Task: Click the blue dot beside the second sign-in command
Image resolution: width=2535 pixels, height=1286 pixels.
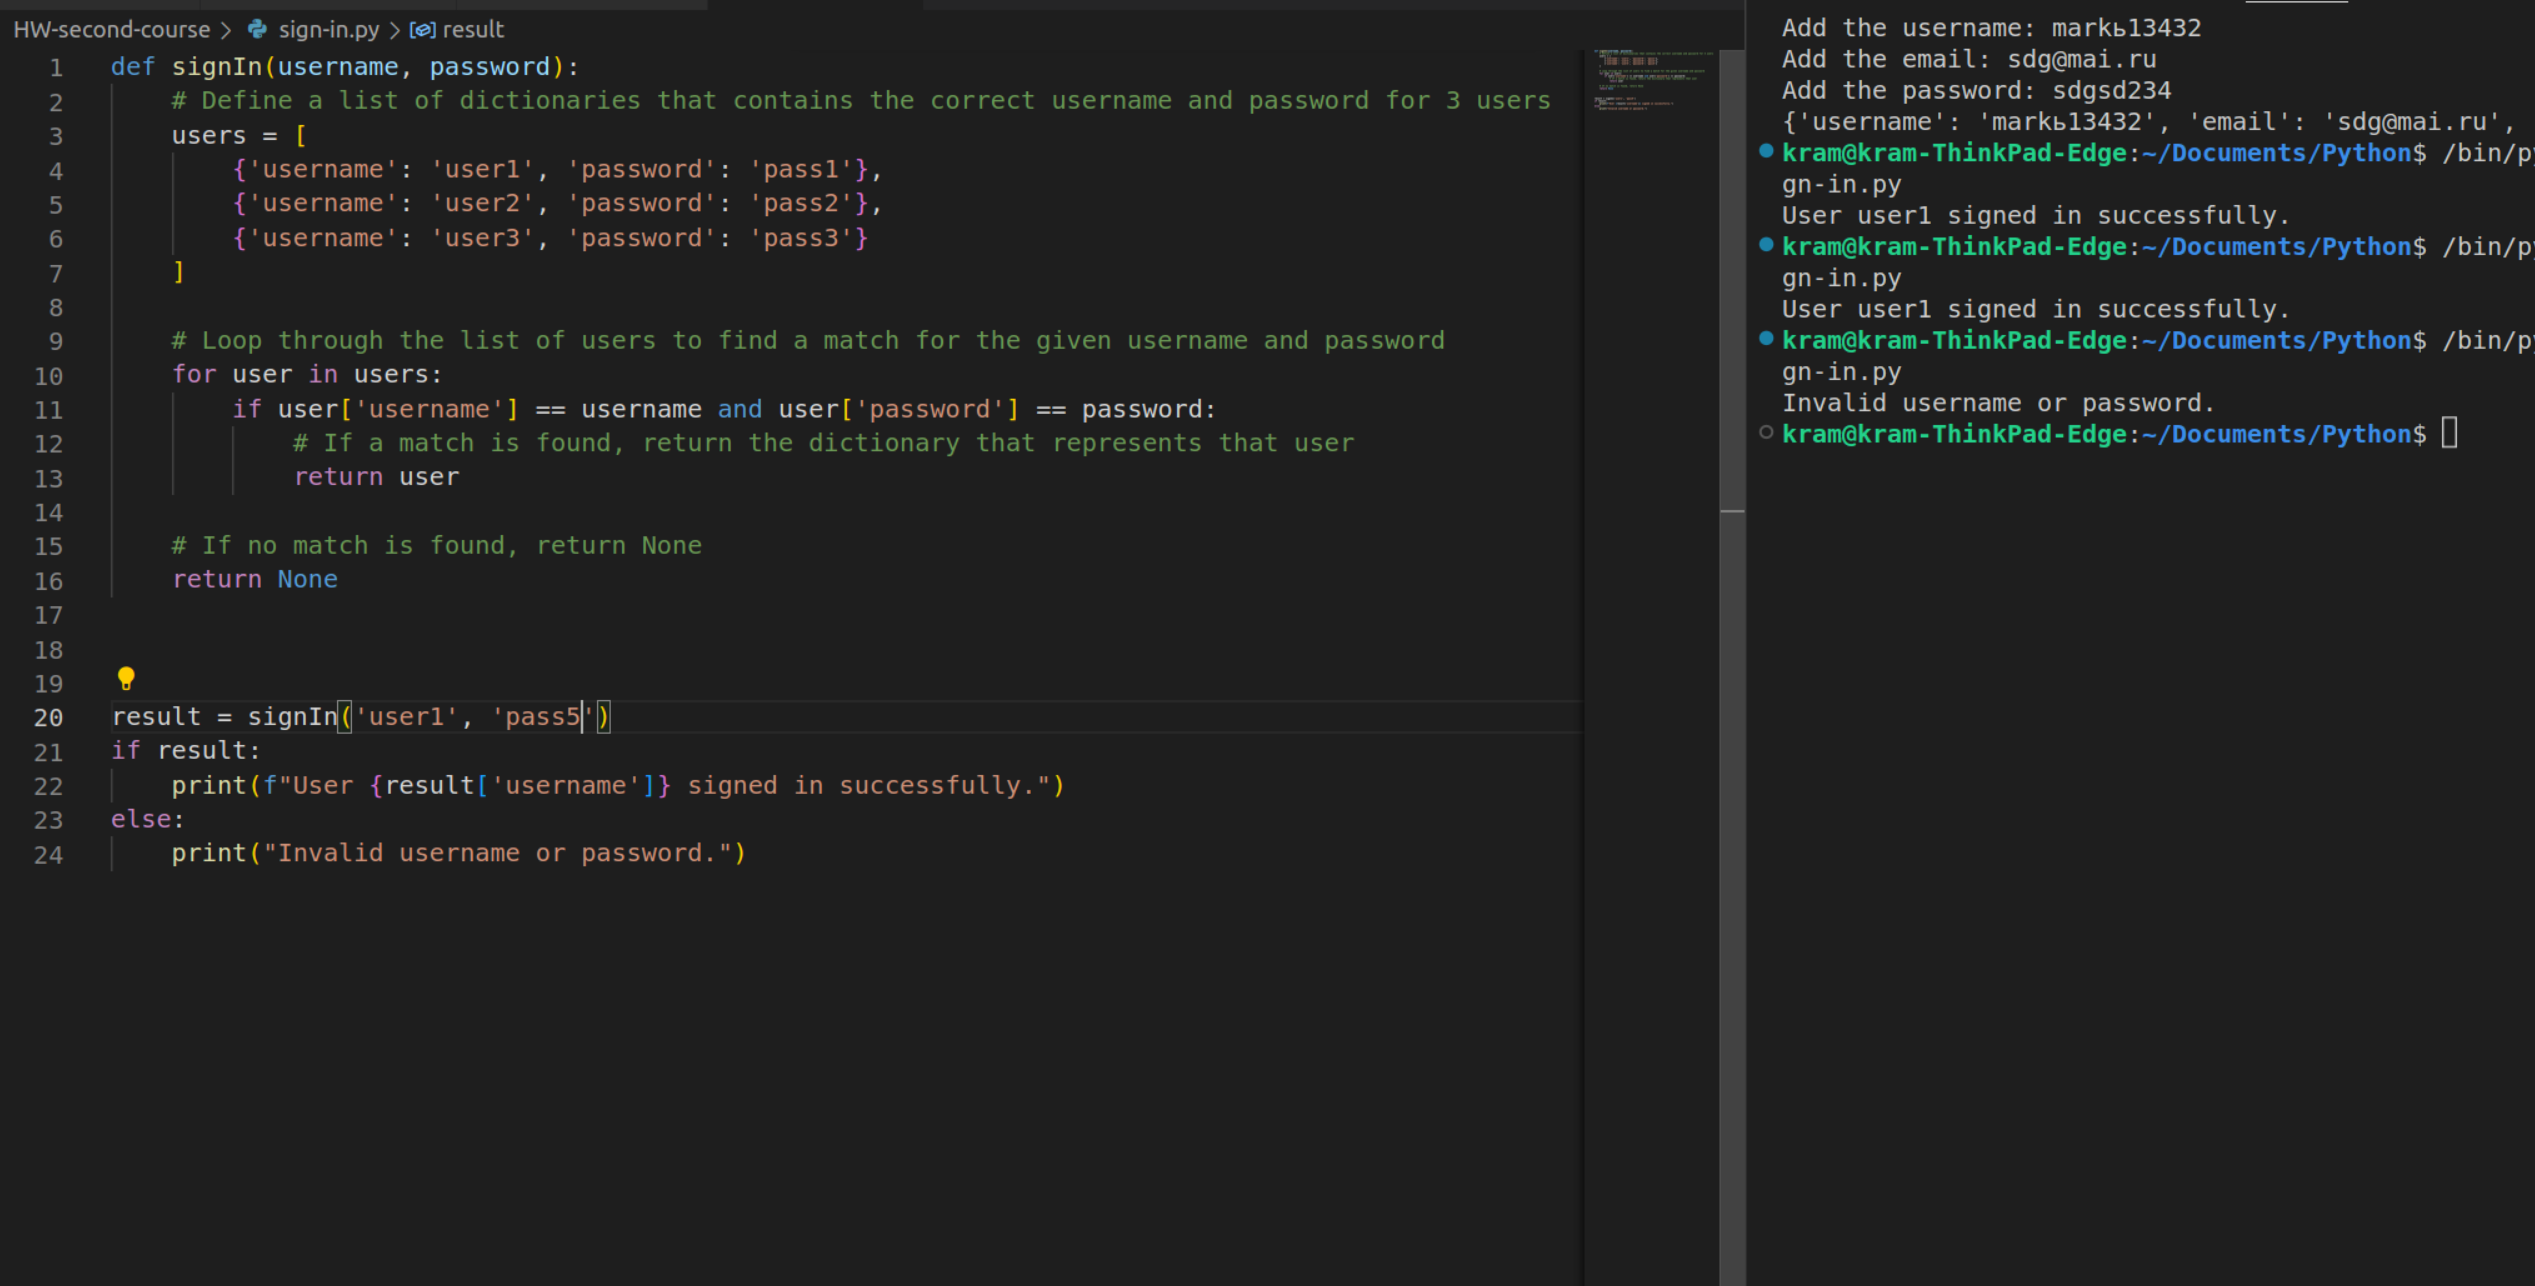Action: click(x=1766, y=246)
